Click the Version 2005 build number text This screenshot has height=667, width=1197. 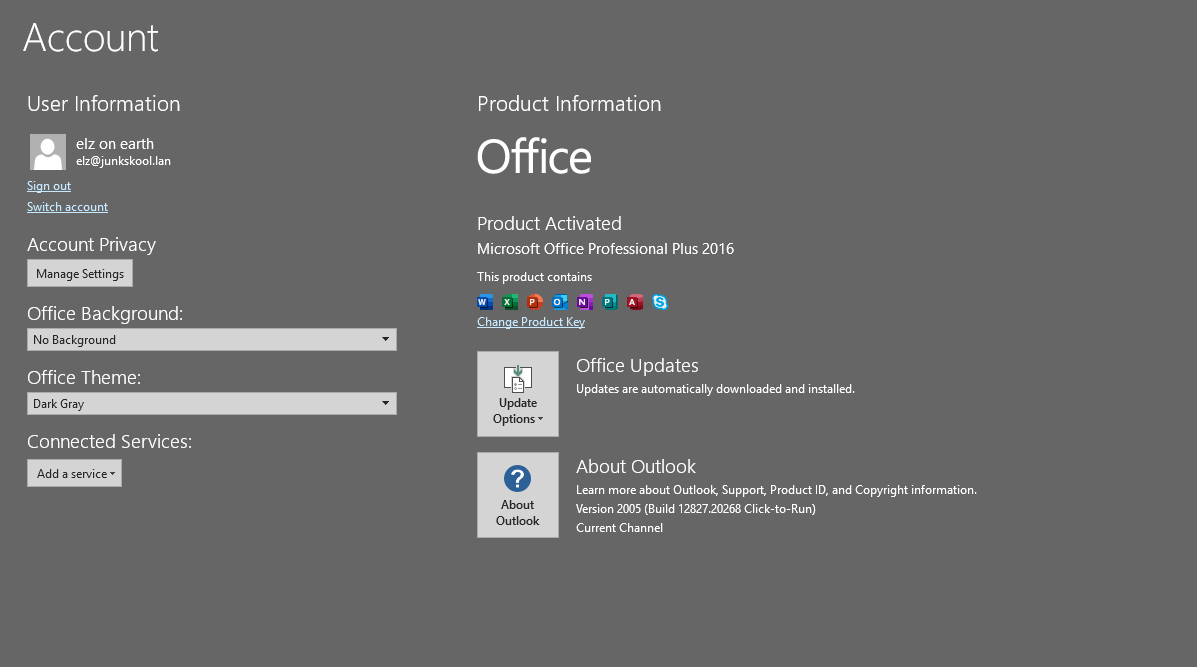[695, 509]
